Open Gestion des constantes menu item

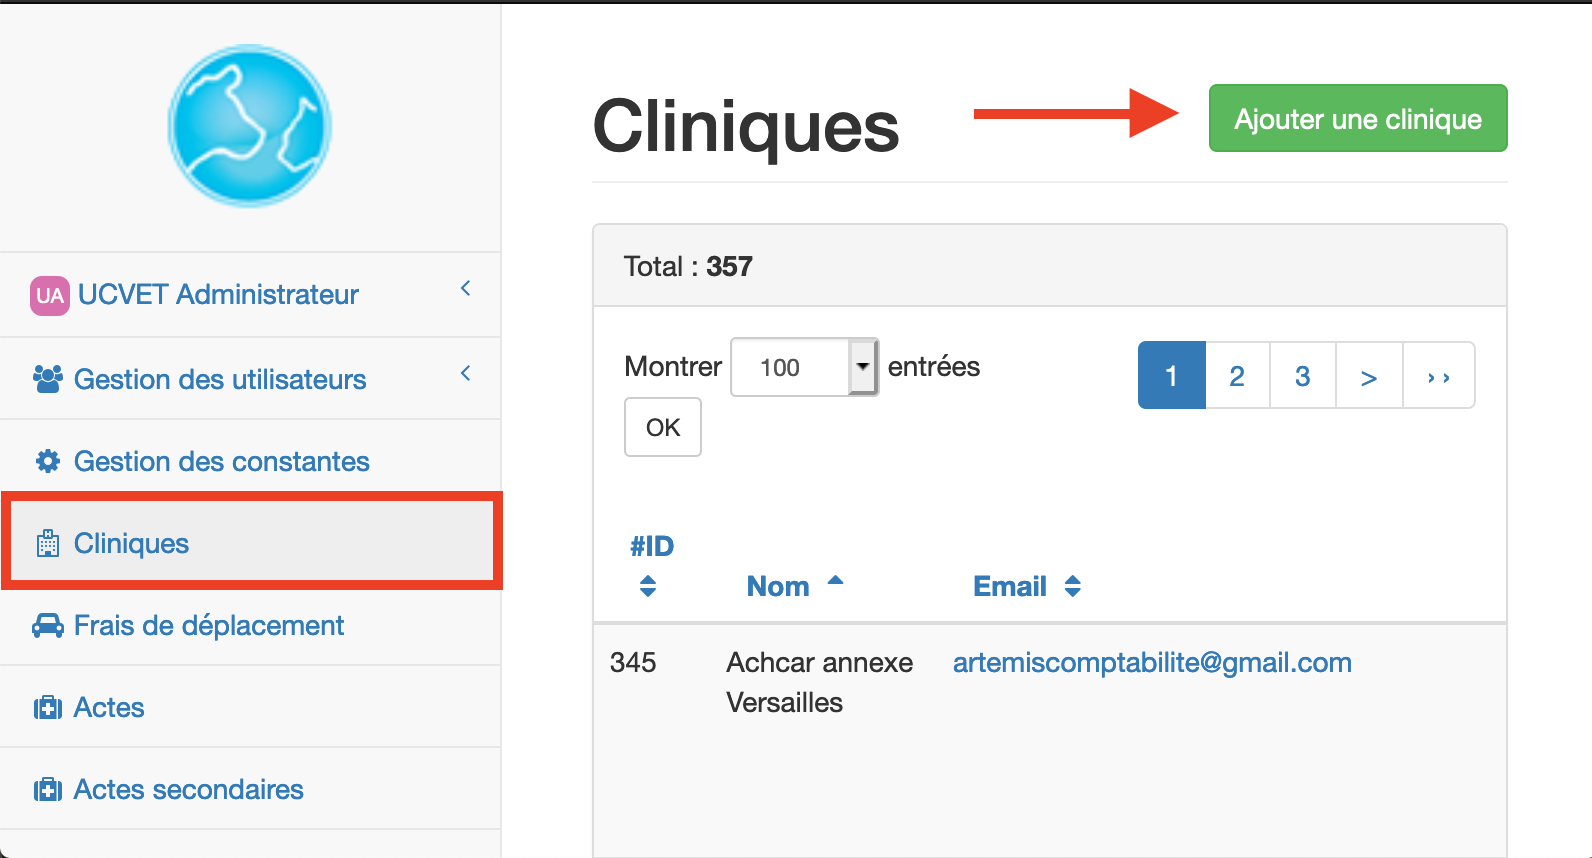221,461
